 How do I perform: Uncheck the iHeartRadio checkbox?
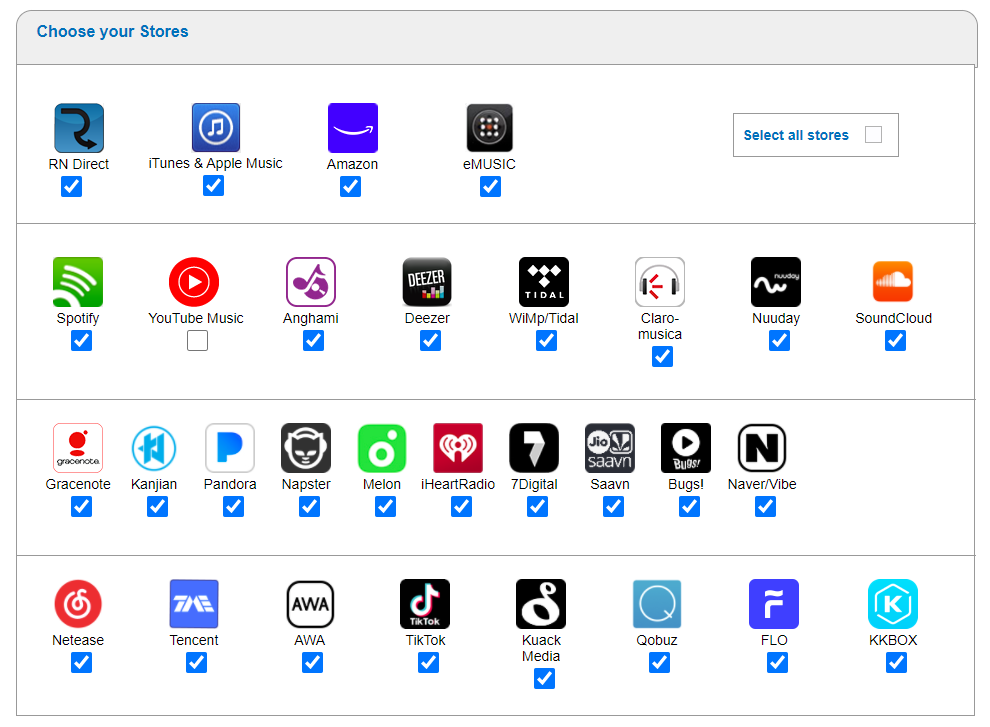(462, 507)
